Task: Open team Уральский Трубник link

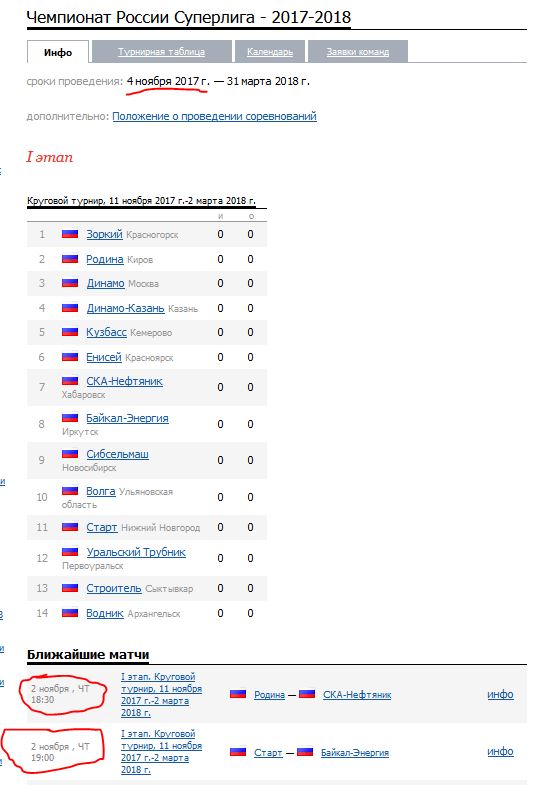Action: pyautogui.click(x=136, y=552)
